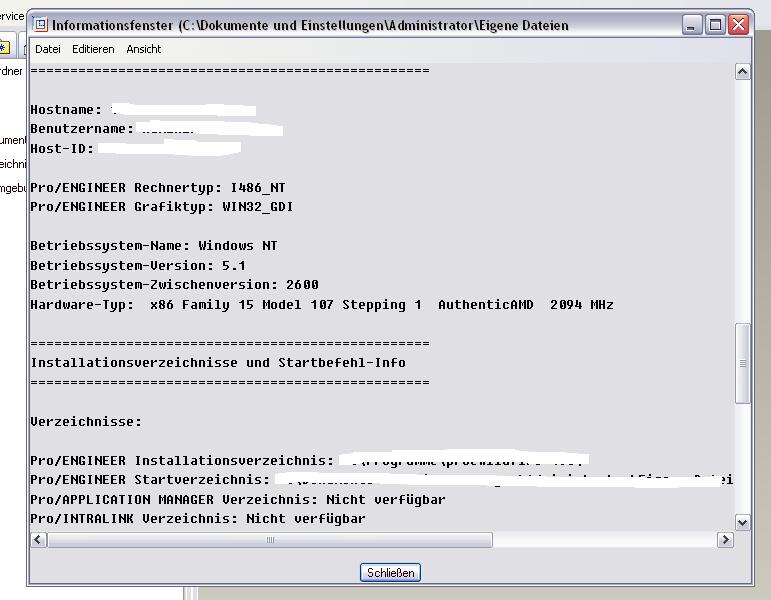
Task: Click 'Pro/ENGINEER Grafiktyp: WIN32_GDI' line
Action: (x=162, y=207)
